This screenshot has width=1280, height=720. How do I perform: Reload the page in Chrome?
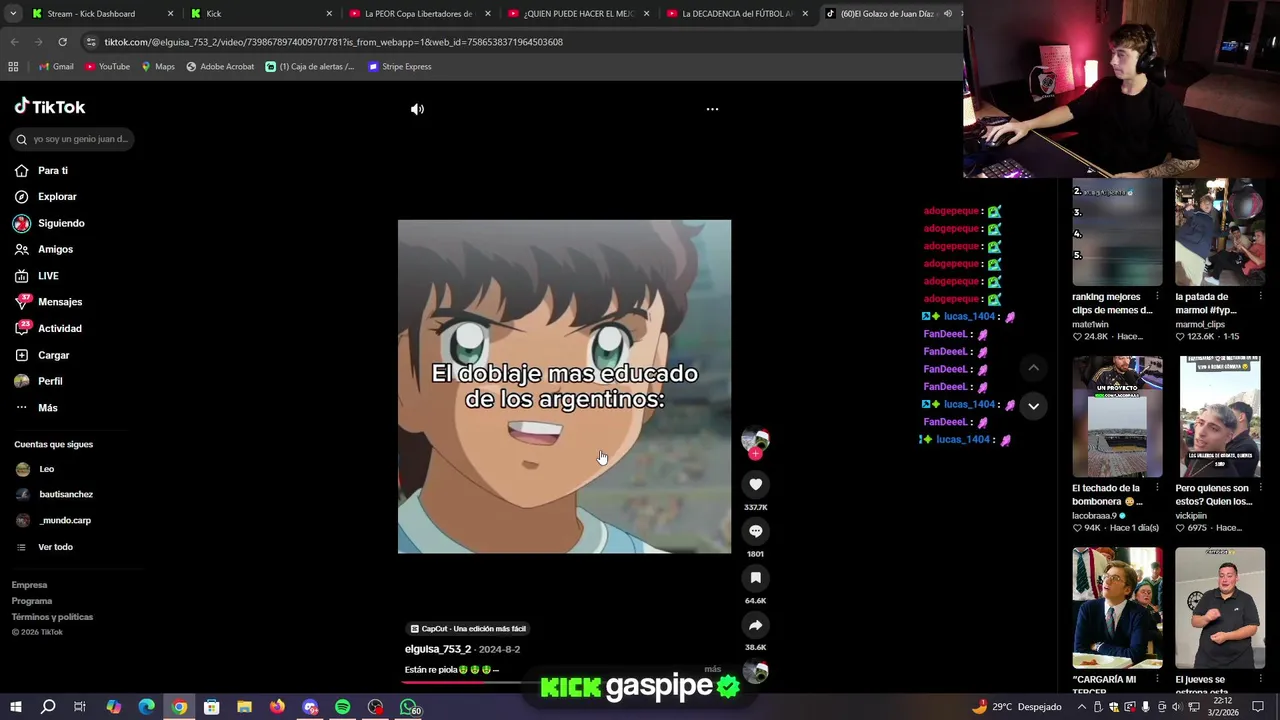point(62,42)
